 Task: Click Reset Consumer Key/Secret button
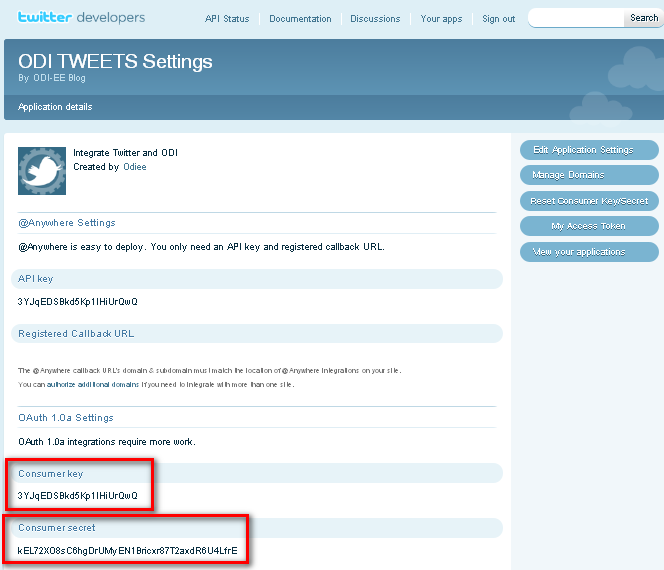589,201
